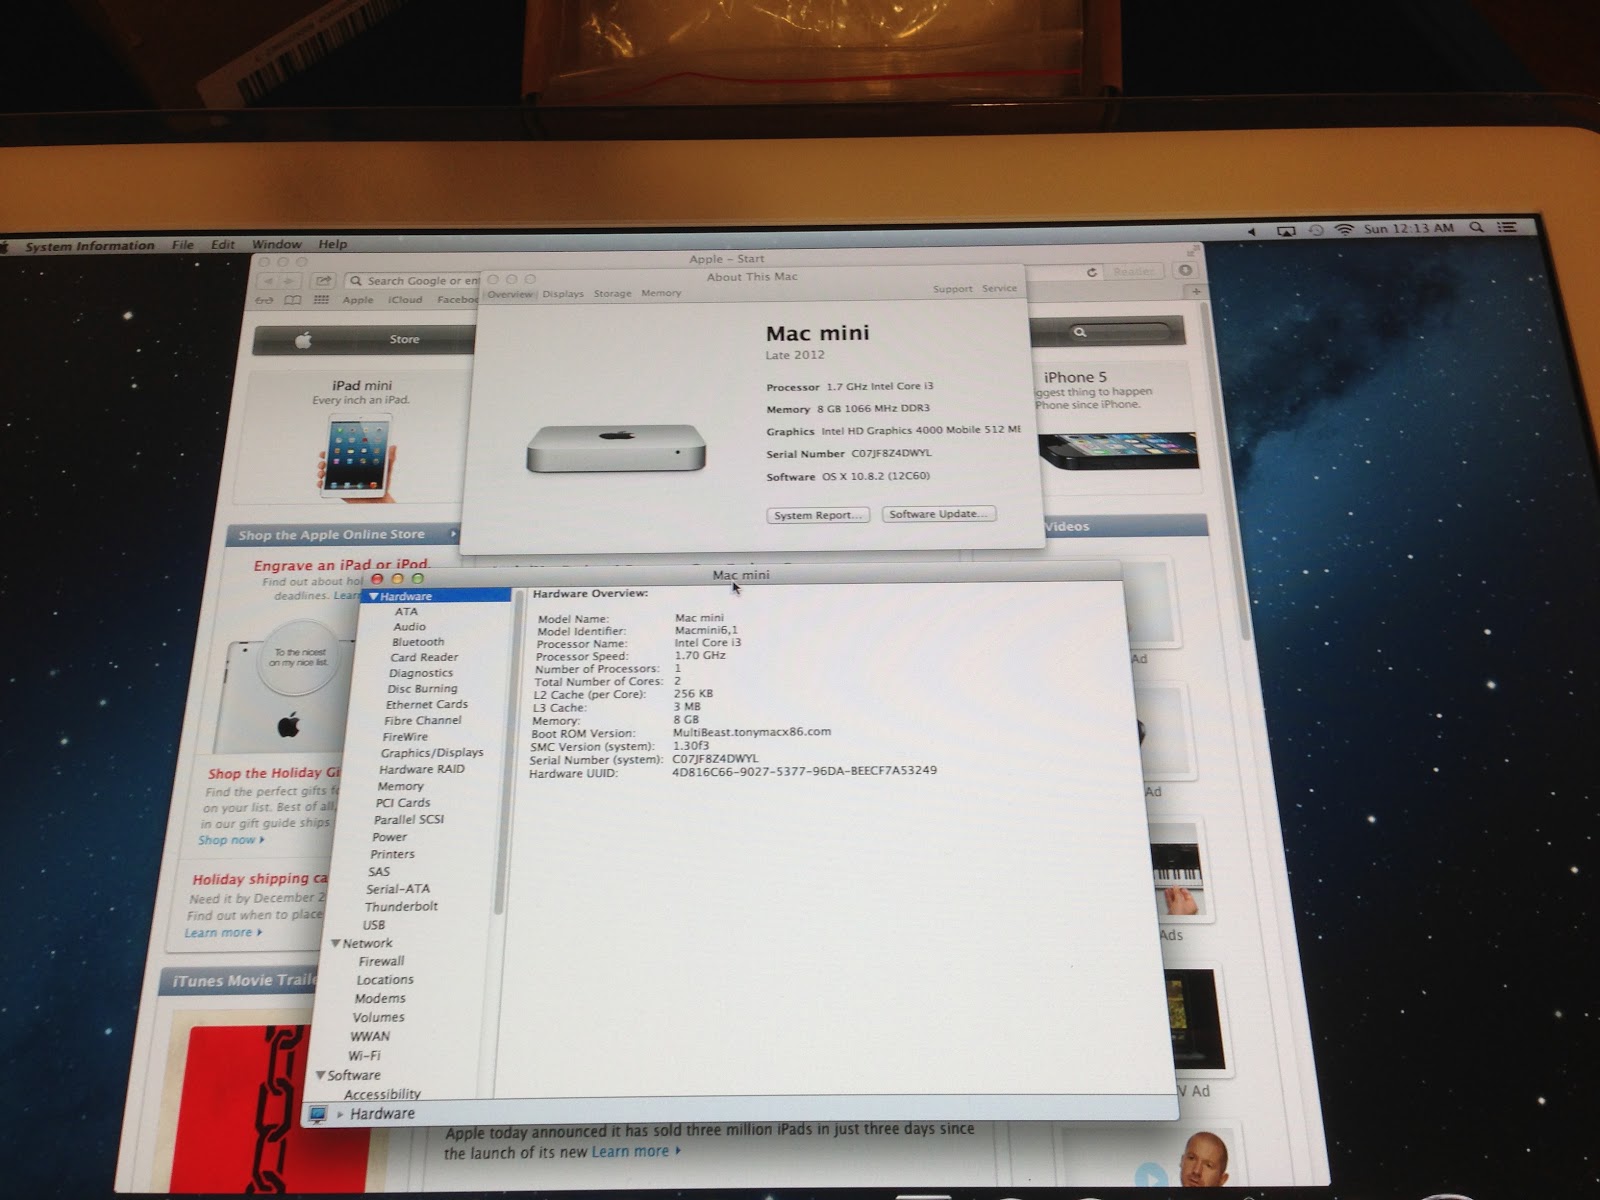Select Thunderbolt in the sidebar
Image resolution: width=1600 pixels, height=1200 pixels.
click(401, 907)
